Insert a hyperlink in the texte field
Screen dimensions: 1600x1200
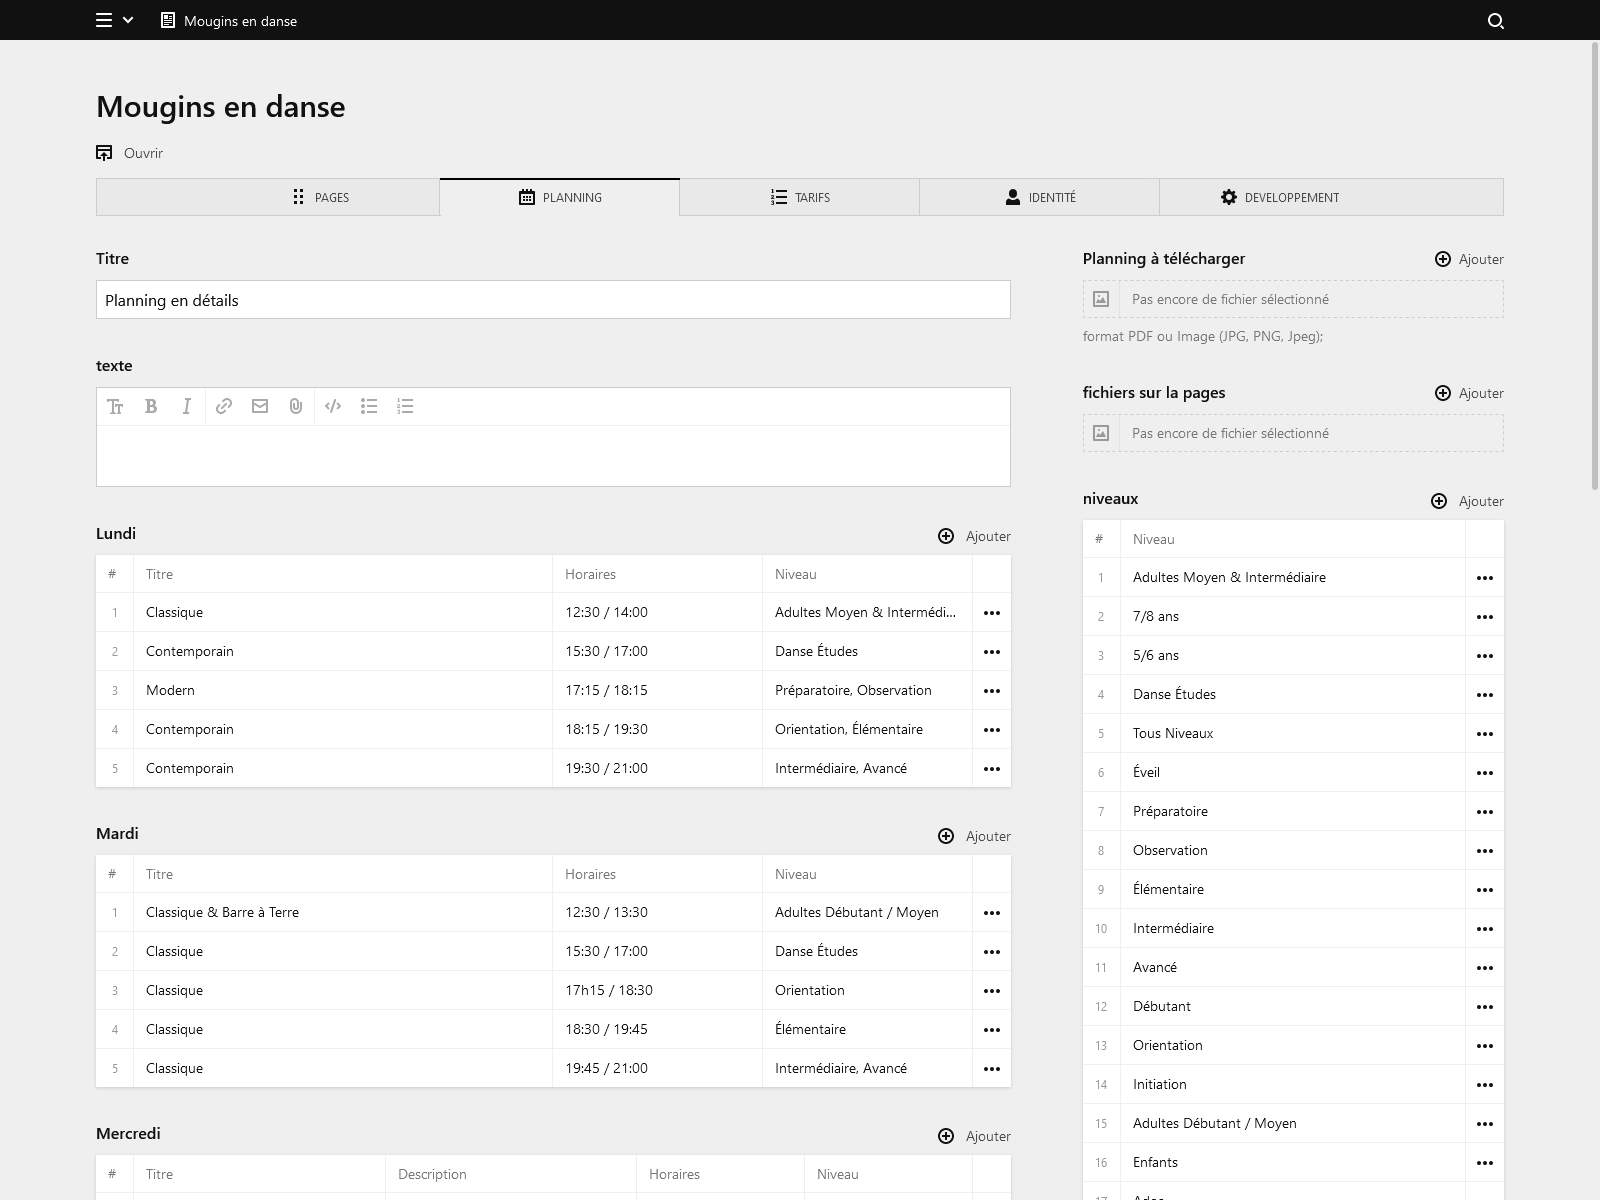click(x=223, y=406)
